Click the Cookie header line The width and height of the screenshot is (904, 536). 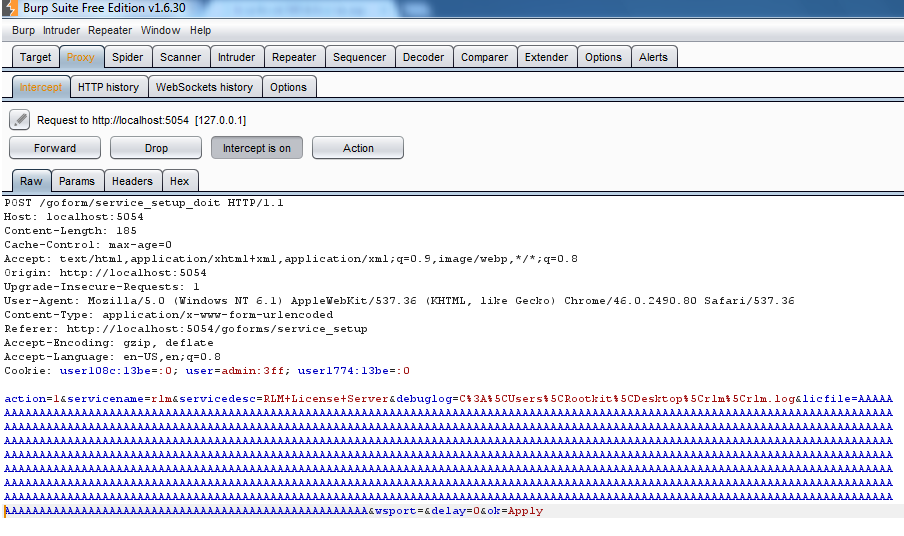[206, 371]
